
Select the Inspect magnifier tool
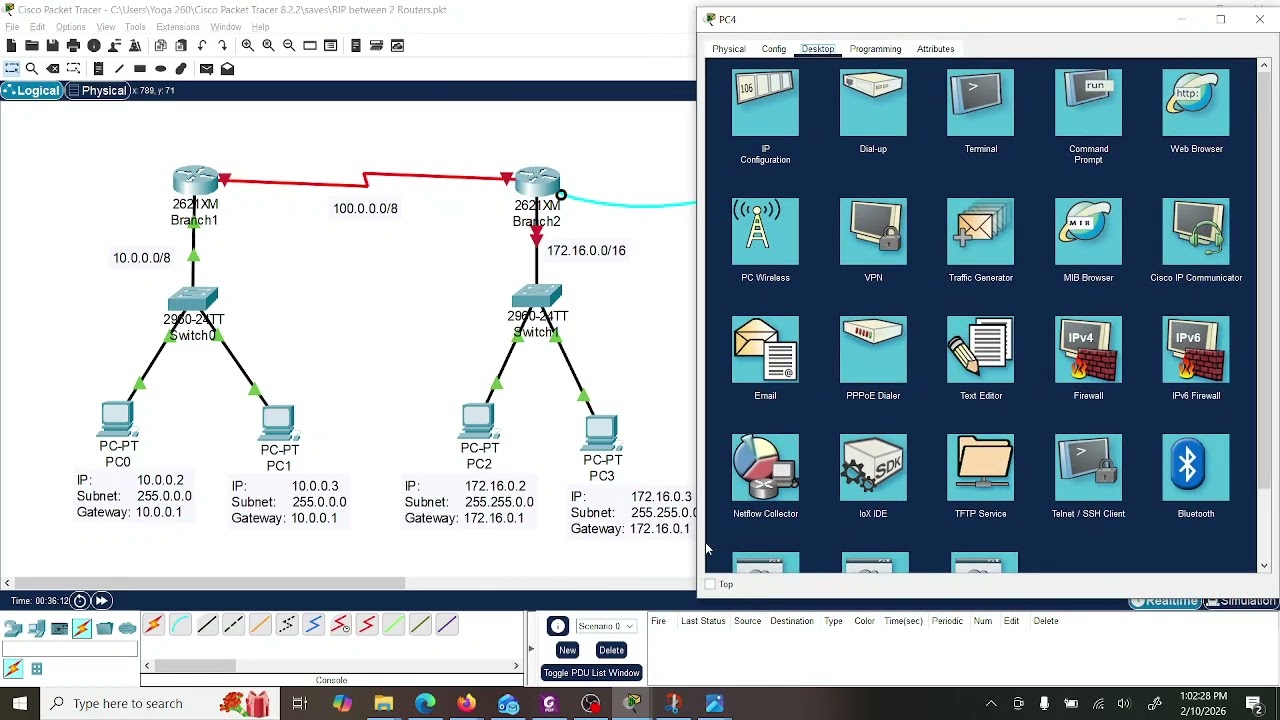coord(32,68)
